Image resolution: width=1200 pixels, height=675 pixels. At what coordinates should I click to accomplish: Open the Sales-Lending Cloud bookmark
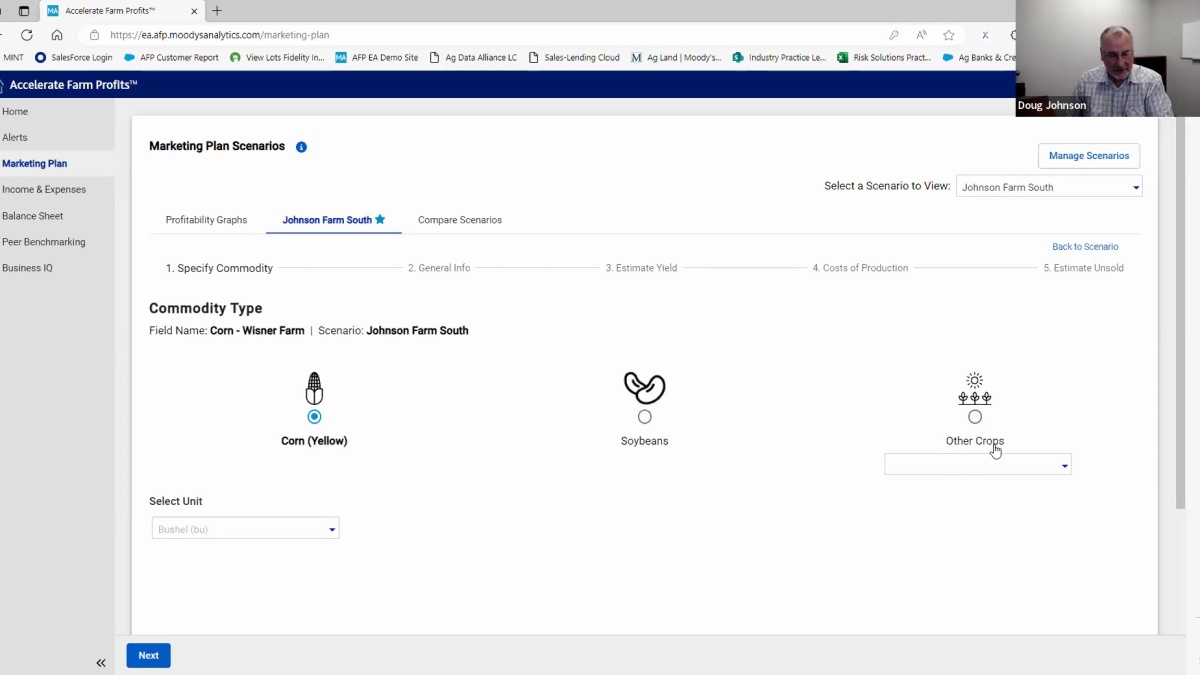click(x=574, y=57)
